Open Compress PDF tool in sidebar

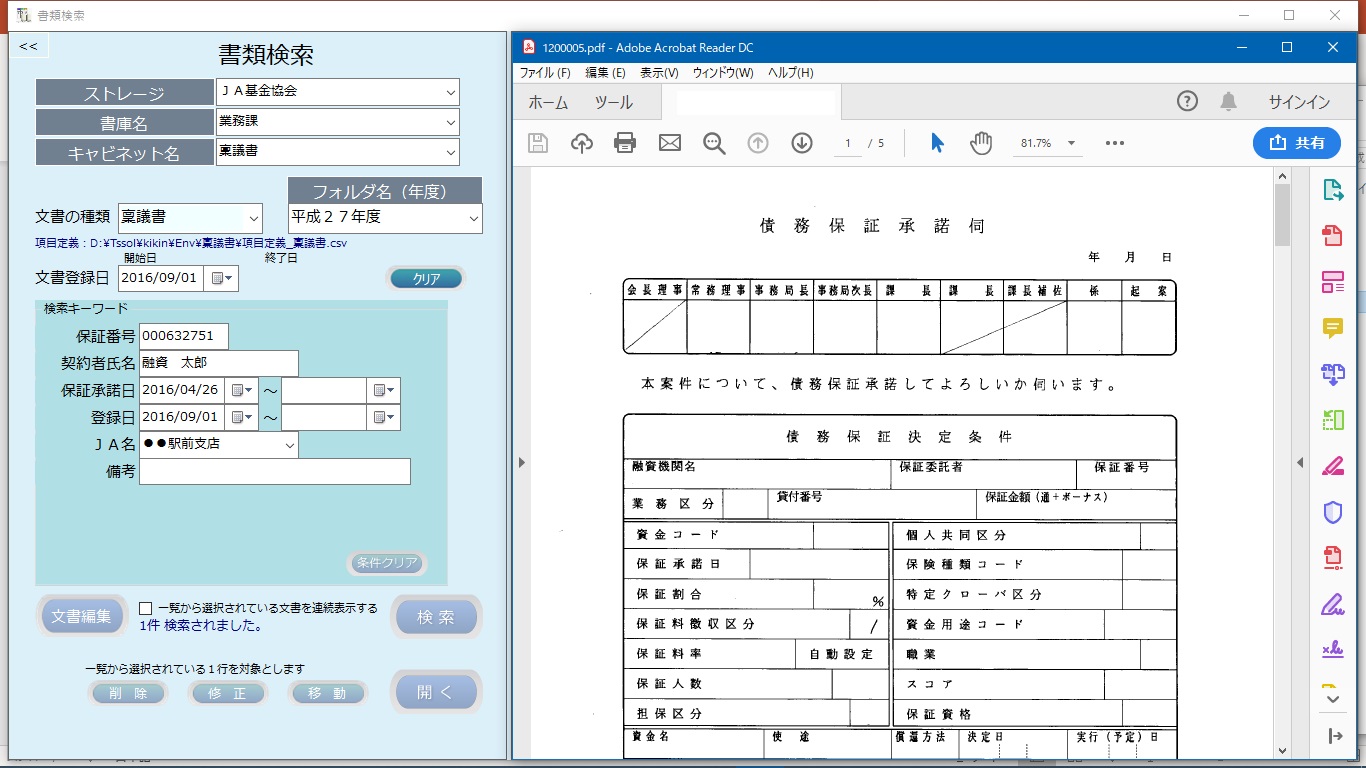point(1332,559)
